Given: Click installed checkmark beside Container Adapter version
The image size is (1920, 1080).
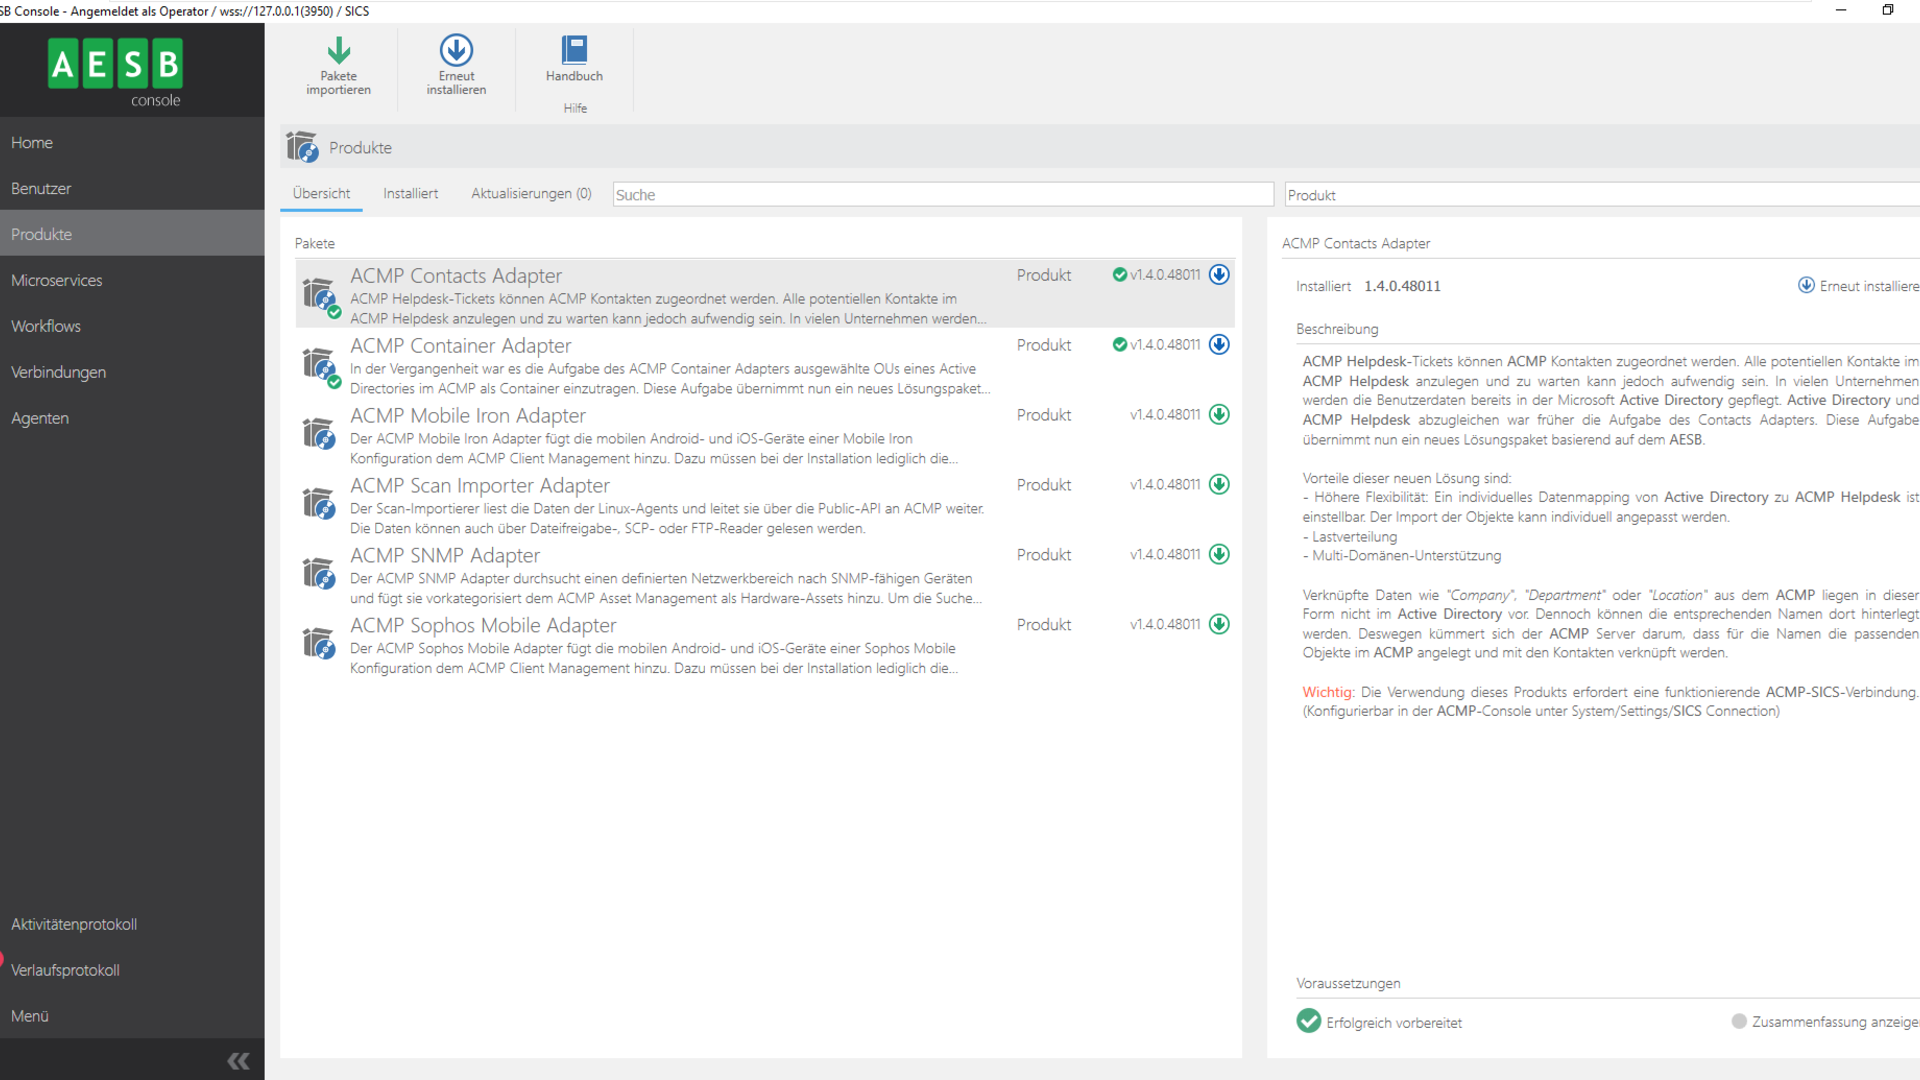Looking at the screenshot, I should coord(1120,345).
